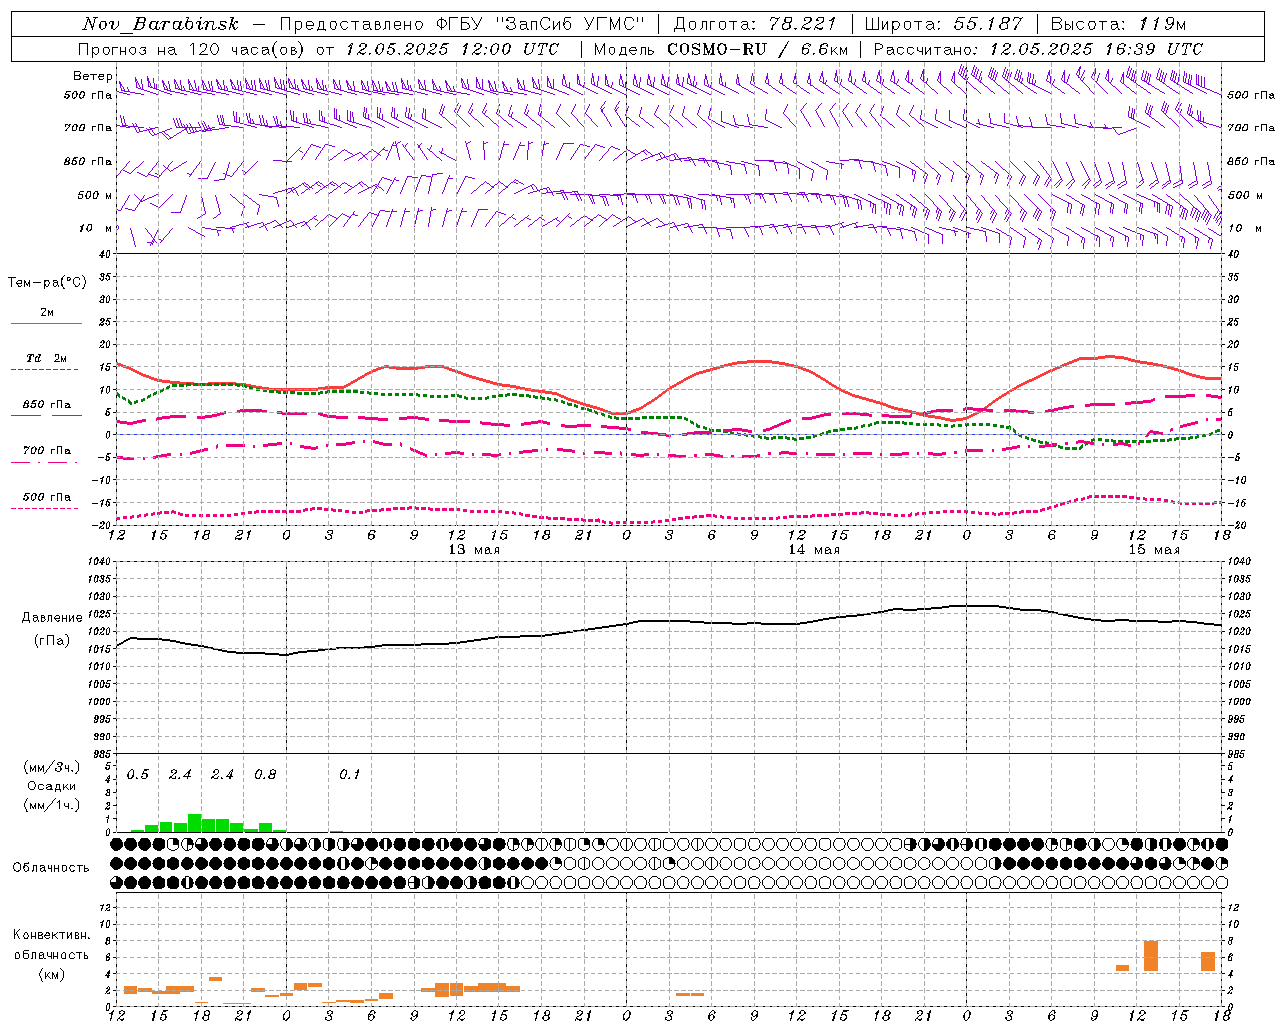Select '700 гПа' in the temperature legend
1280x1024 pixels.
click(x=47, y=451)
